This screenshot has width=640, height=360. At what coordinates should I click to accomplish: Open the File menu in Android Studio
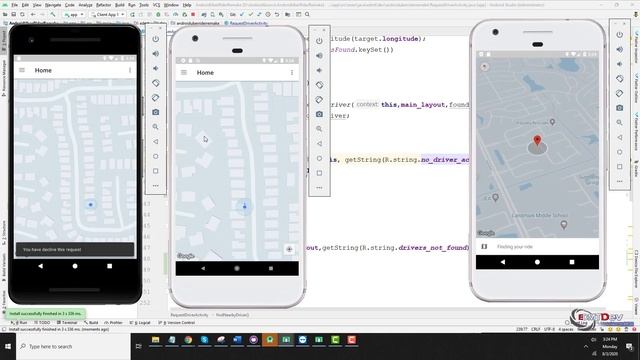pyautogui.click(x=14, y=5)
